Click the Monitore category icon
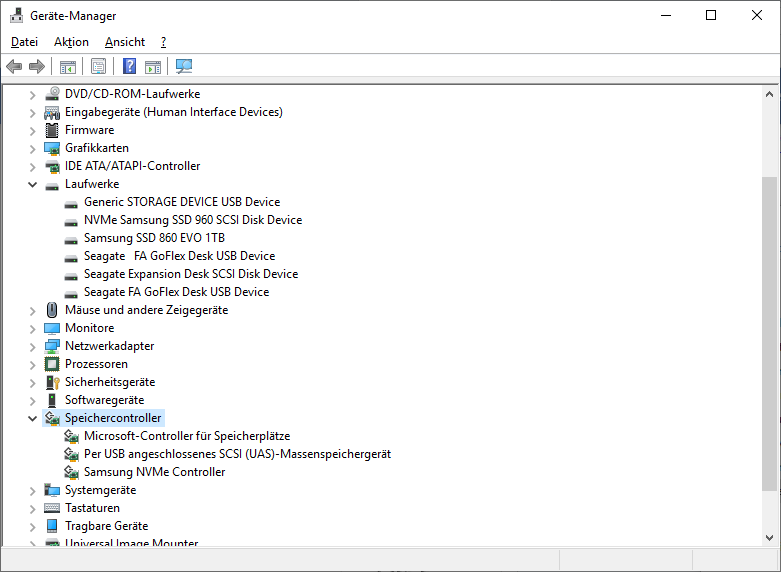The width and height of the screenshot is (781, 572). pos(52,328)
